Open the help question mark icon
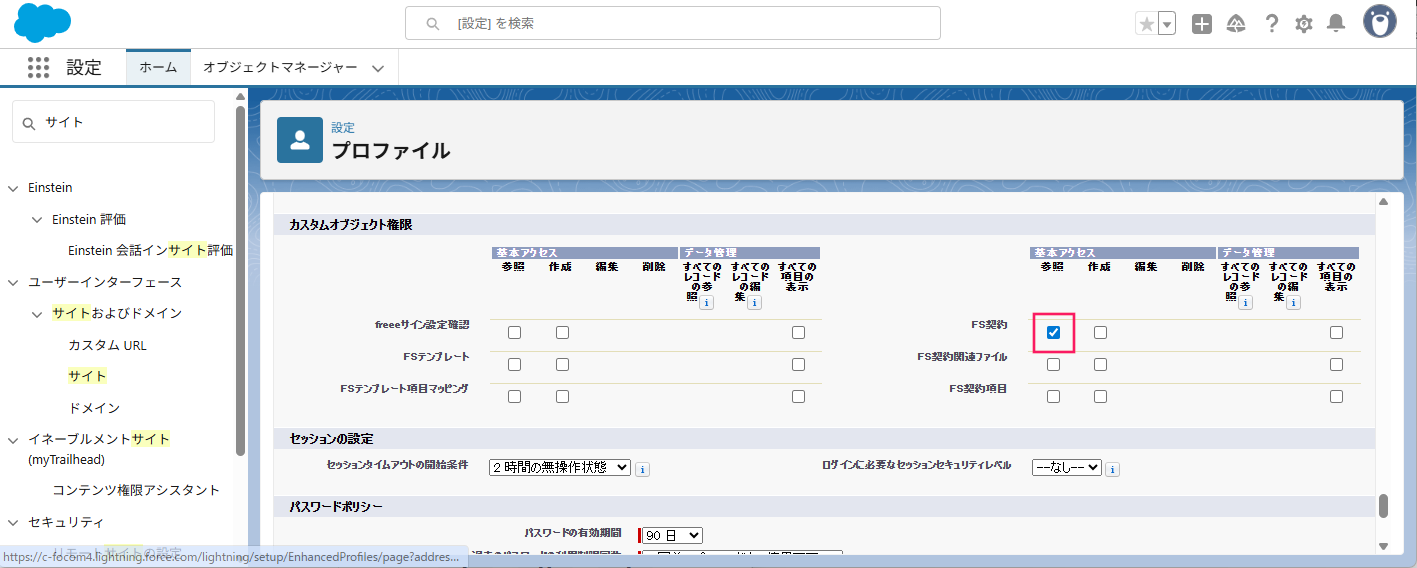The image size is (1417, 568). (x=1271, y=24)
